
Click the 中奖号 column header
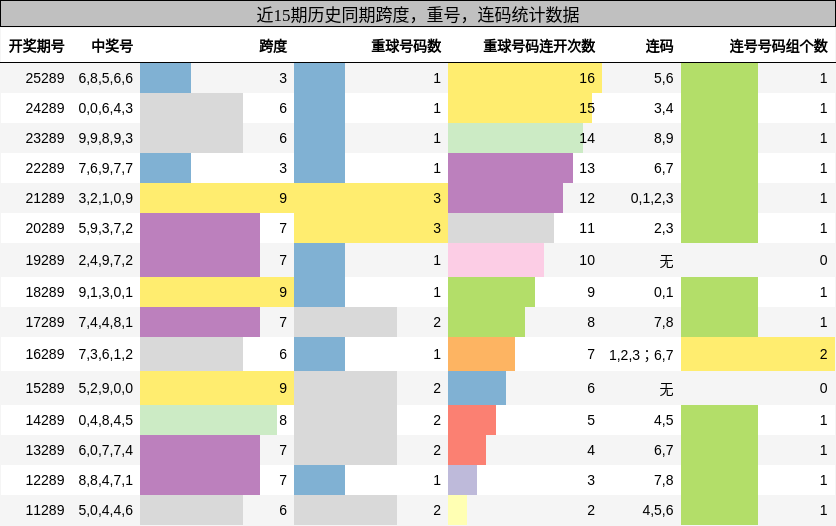coord(112,46)
